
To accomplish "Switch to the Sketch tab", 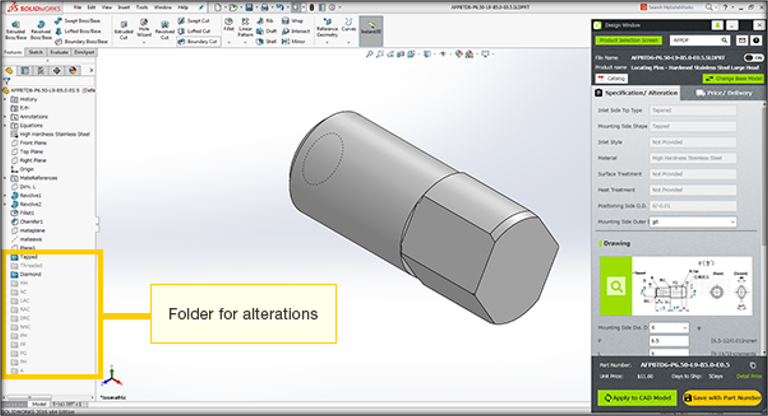I will coord(35,52).
